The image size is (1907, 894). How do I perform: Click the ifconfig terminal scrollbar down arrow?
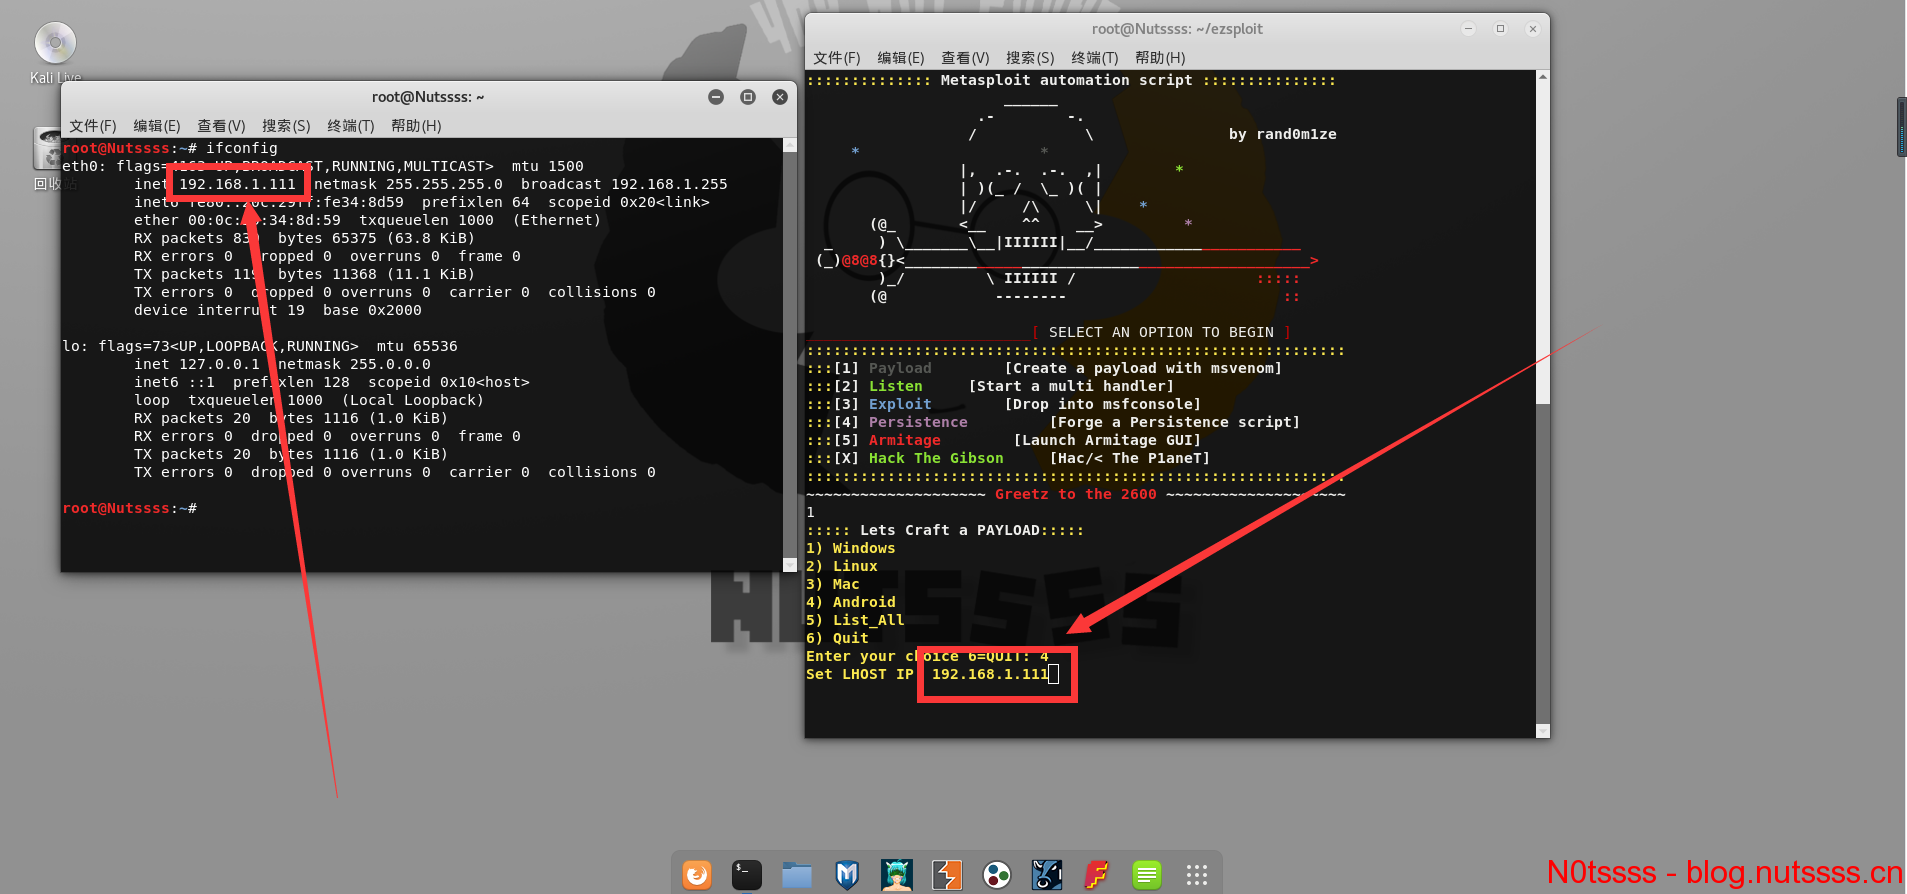coord(790,565)
